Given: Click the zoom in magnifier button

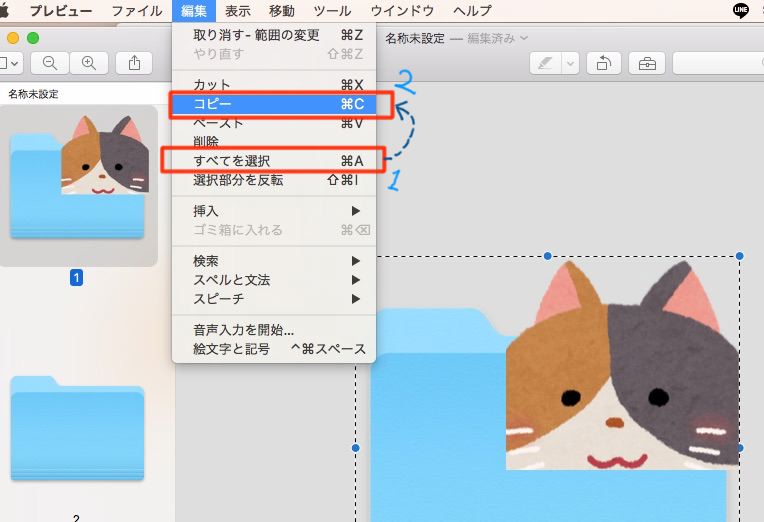Looking at the screenshot, I should tap(89, 63).
